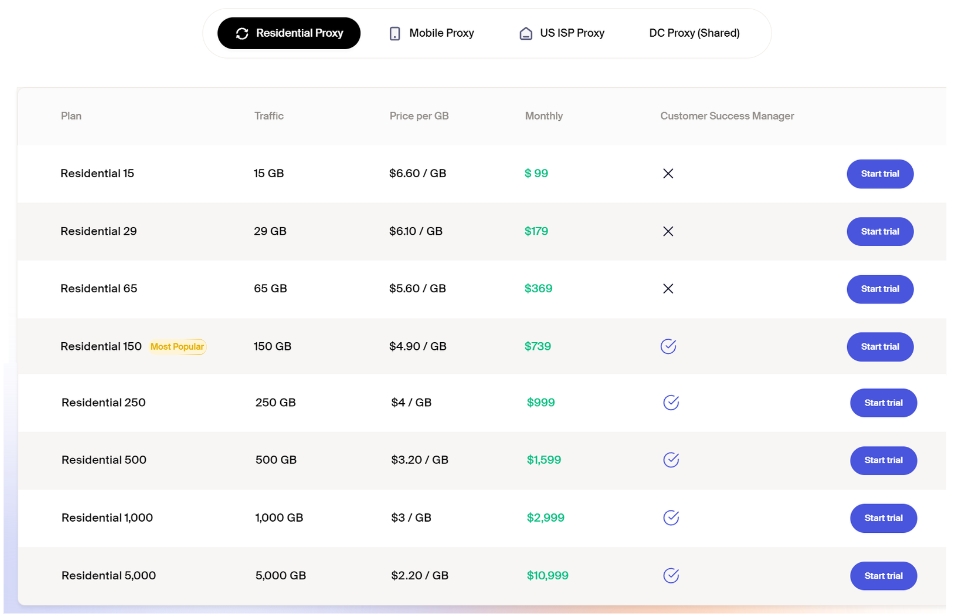Click the checkmark icon for Residential 5,000

click(671, 575)
